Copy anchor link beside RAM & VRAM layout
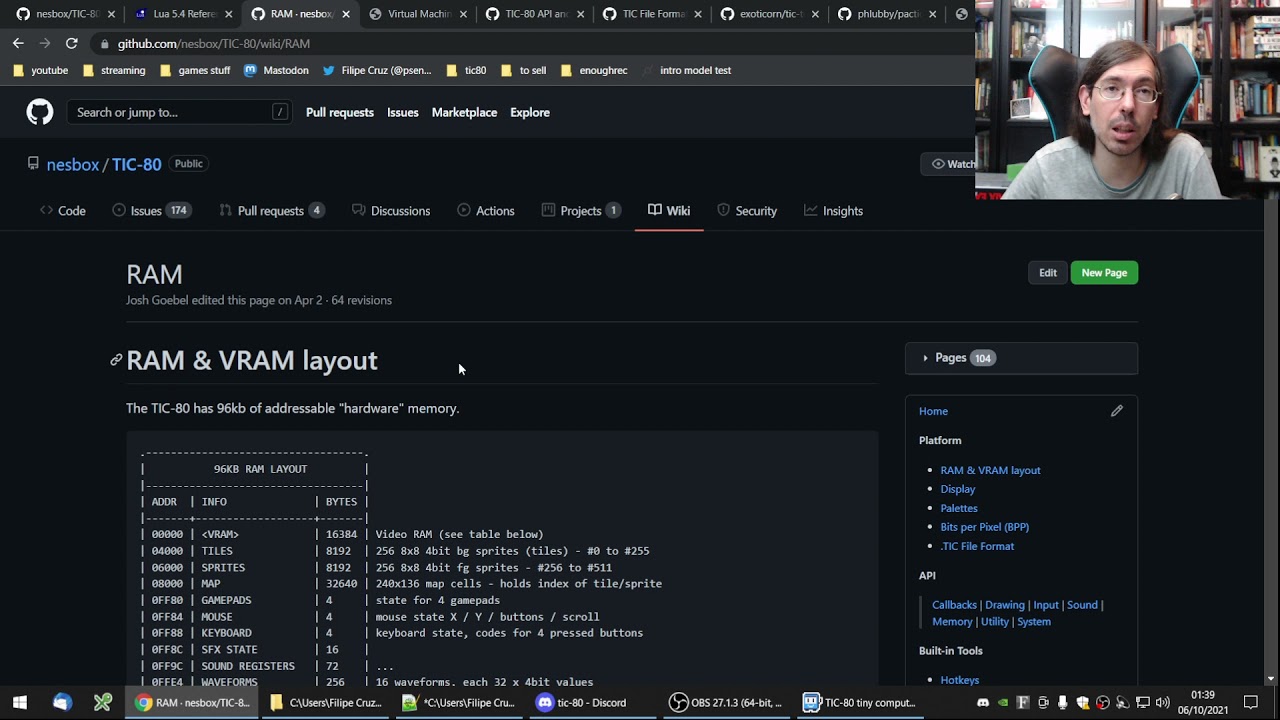The image size is (1280, 720). (x=116, y=360)
